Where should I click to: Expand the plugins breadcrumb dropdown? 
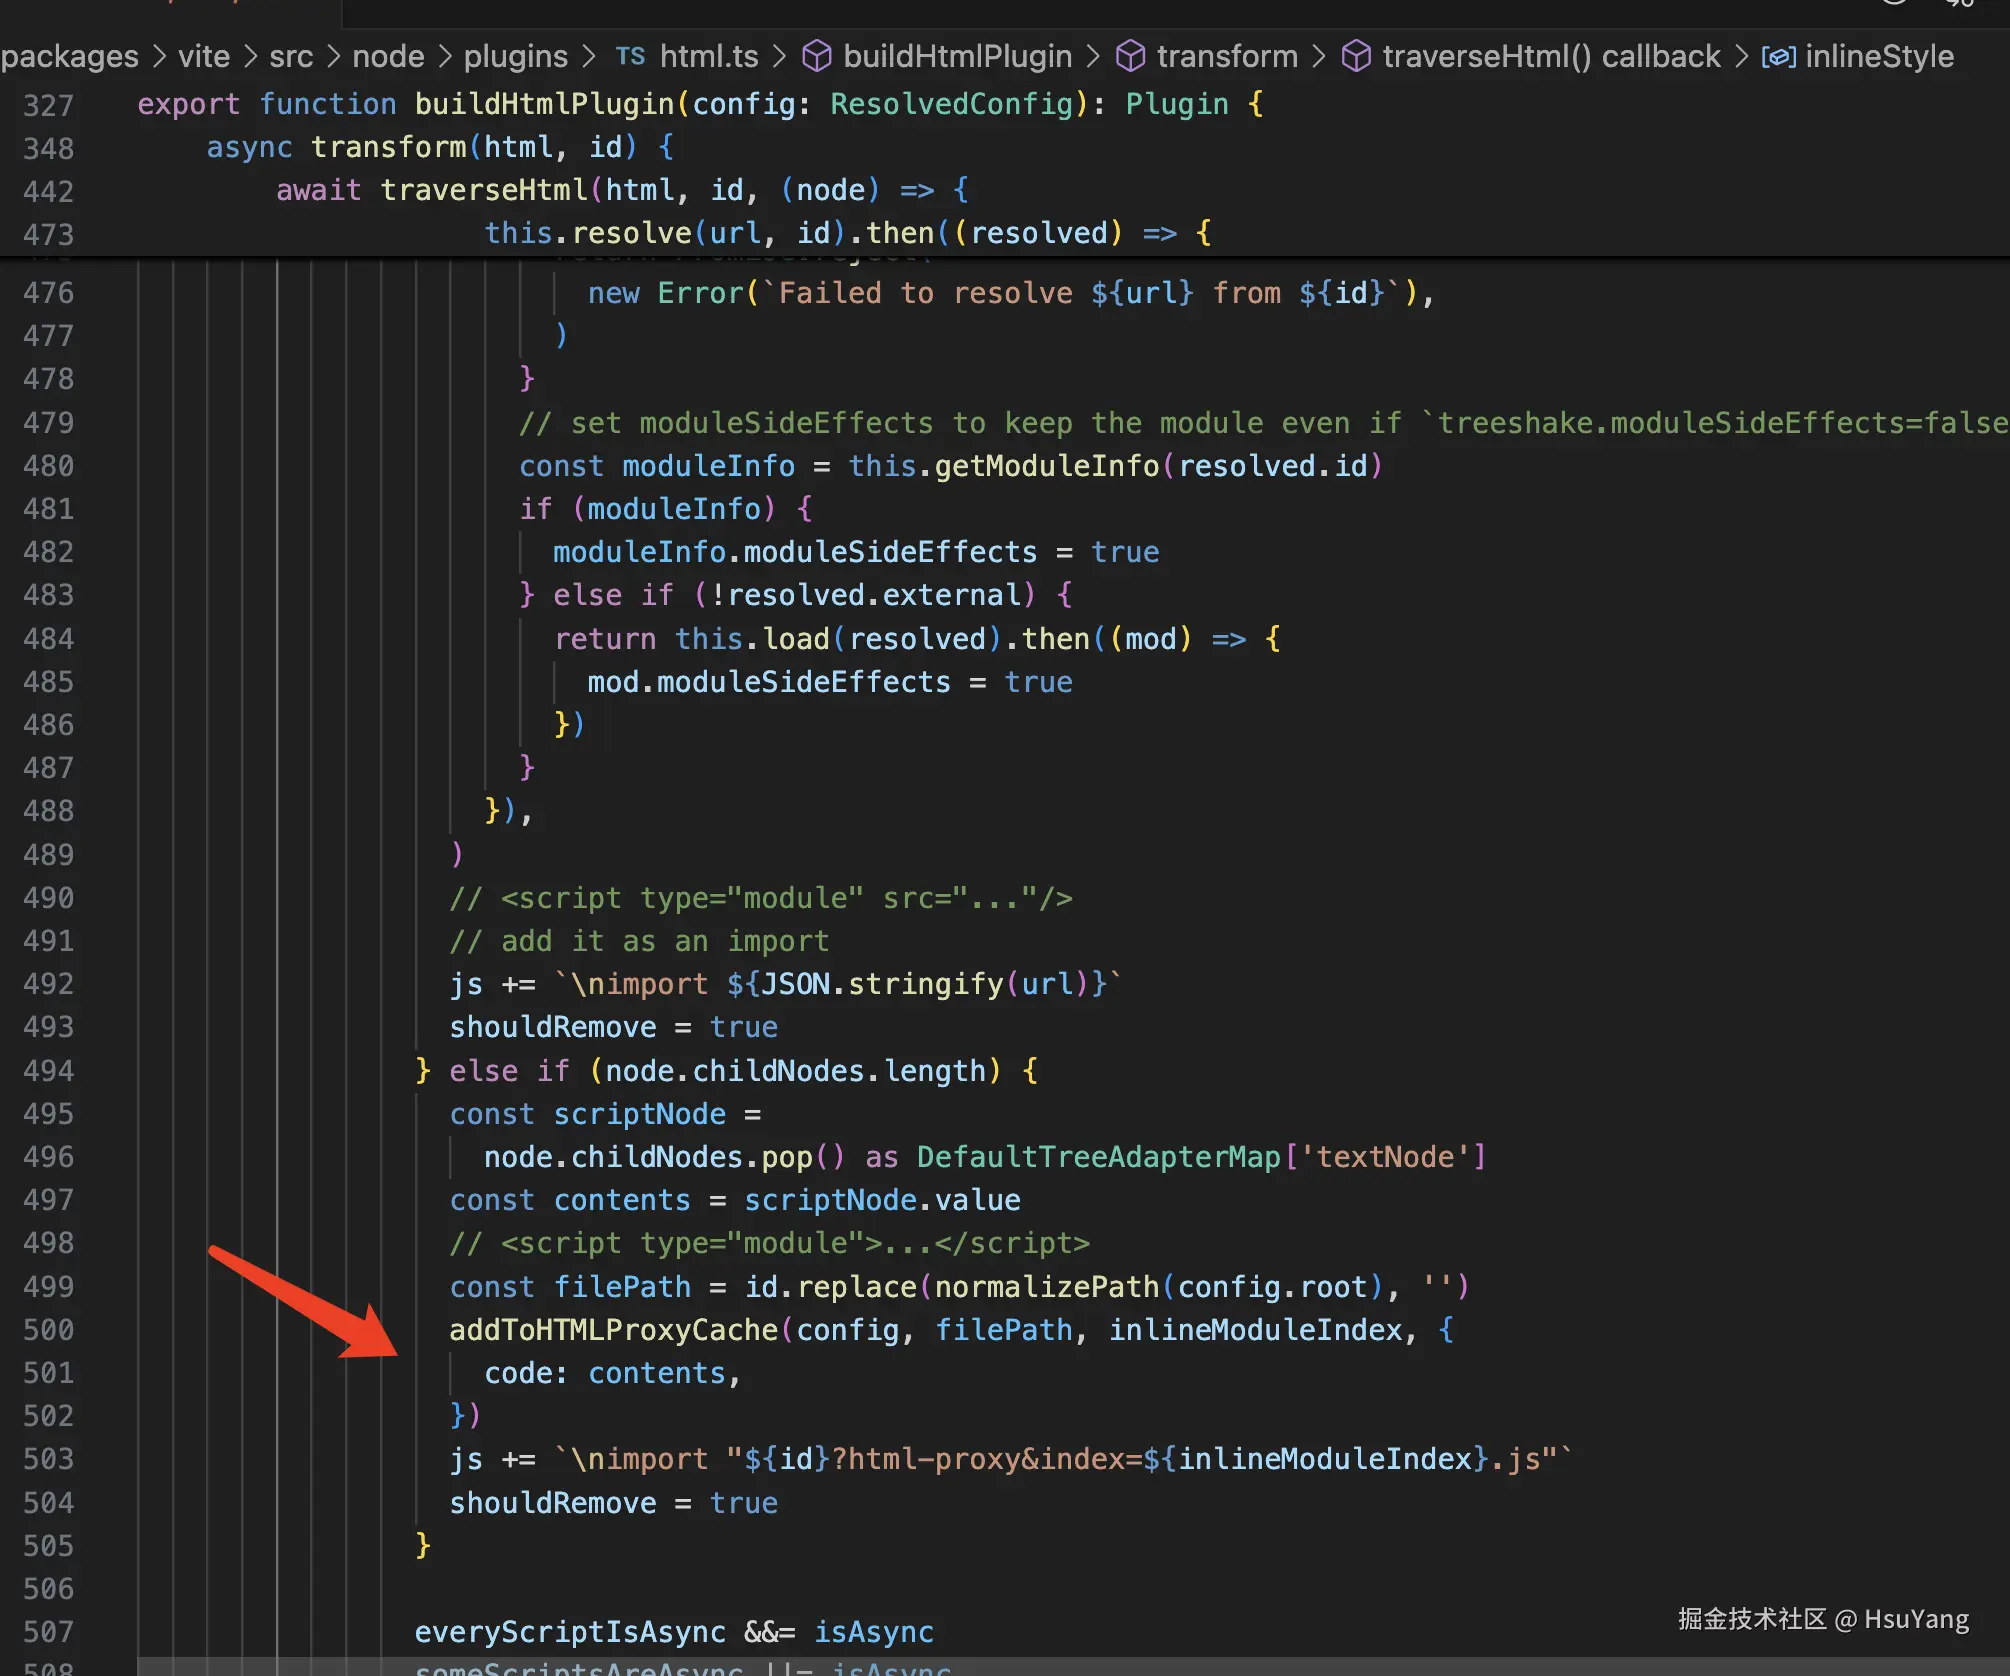tap(515, 57)
